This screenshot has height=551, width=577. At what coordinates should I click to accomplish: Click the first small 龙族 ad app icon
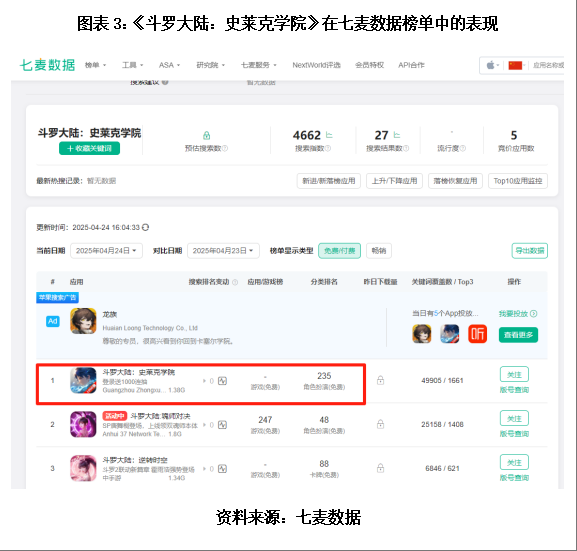tap(422, 333)
